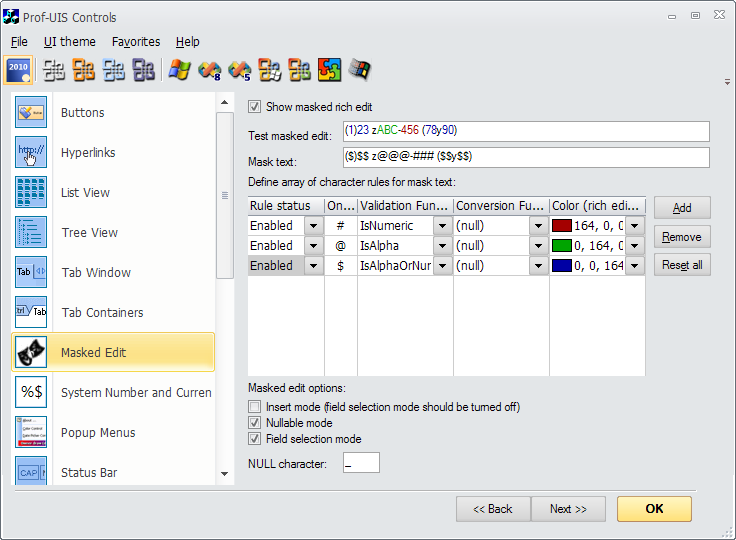
Task: Click the Masked Edit theater masks icon
Action: coord(31,352)
